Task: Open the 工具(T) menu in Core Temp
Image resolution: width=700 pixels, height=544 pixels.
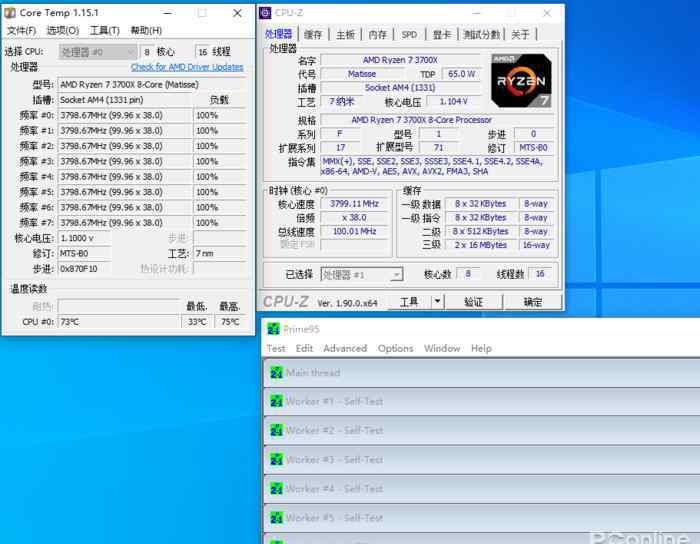Action: [x=105, y=30]
